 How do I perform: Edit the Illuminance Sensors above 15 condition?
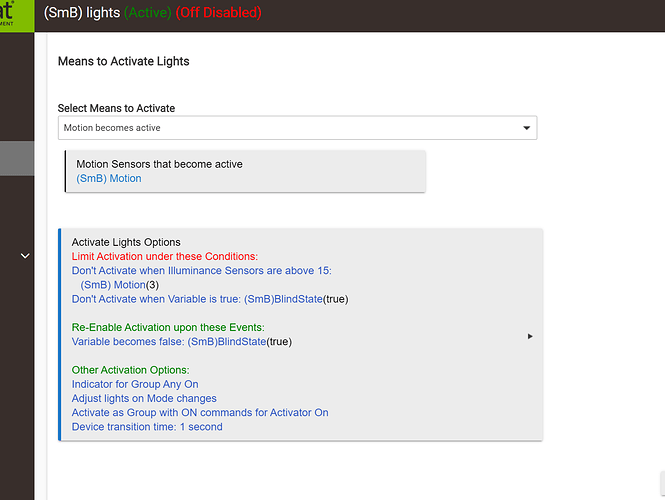pos(201,270)
